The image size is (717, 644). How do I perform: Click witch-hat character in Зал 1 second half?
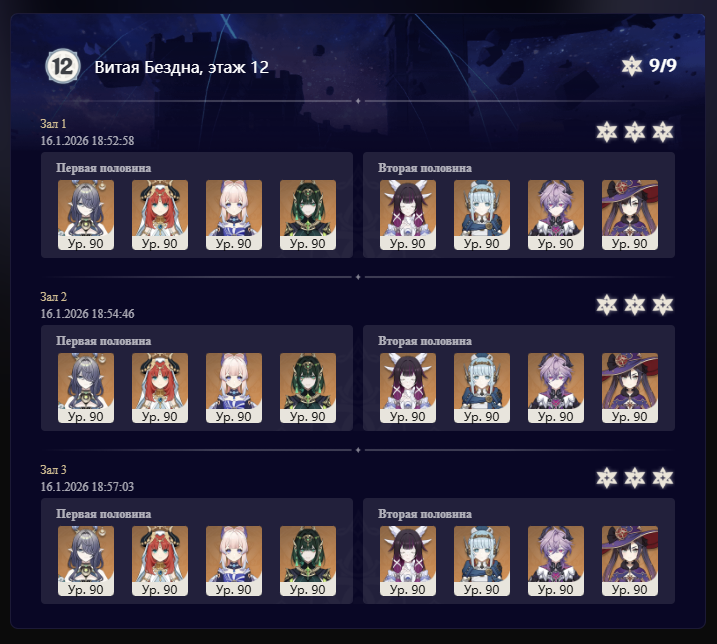[x=630, y=215]
